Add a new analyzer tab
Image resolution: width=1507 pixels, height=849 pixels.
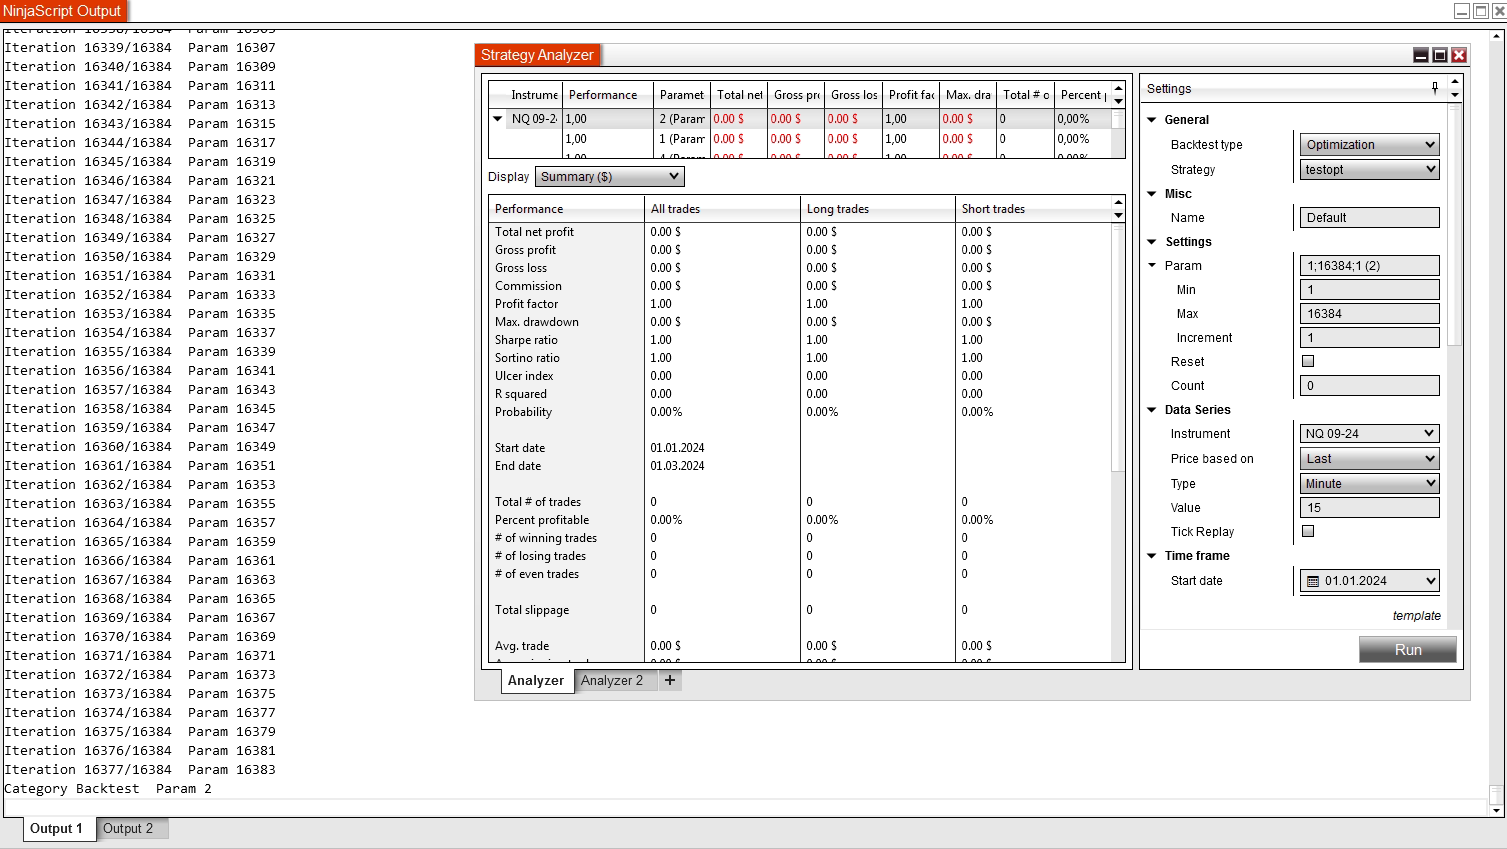pyautogui.click(x=670, y=680)
